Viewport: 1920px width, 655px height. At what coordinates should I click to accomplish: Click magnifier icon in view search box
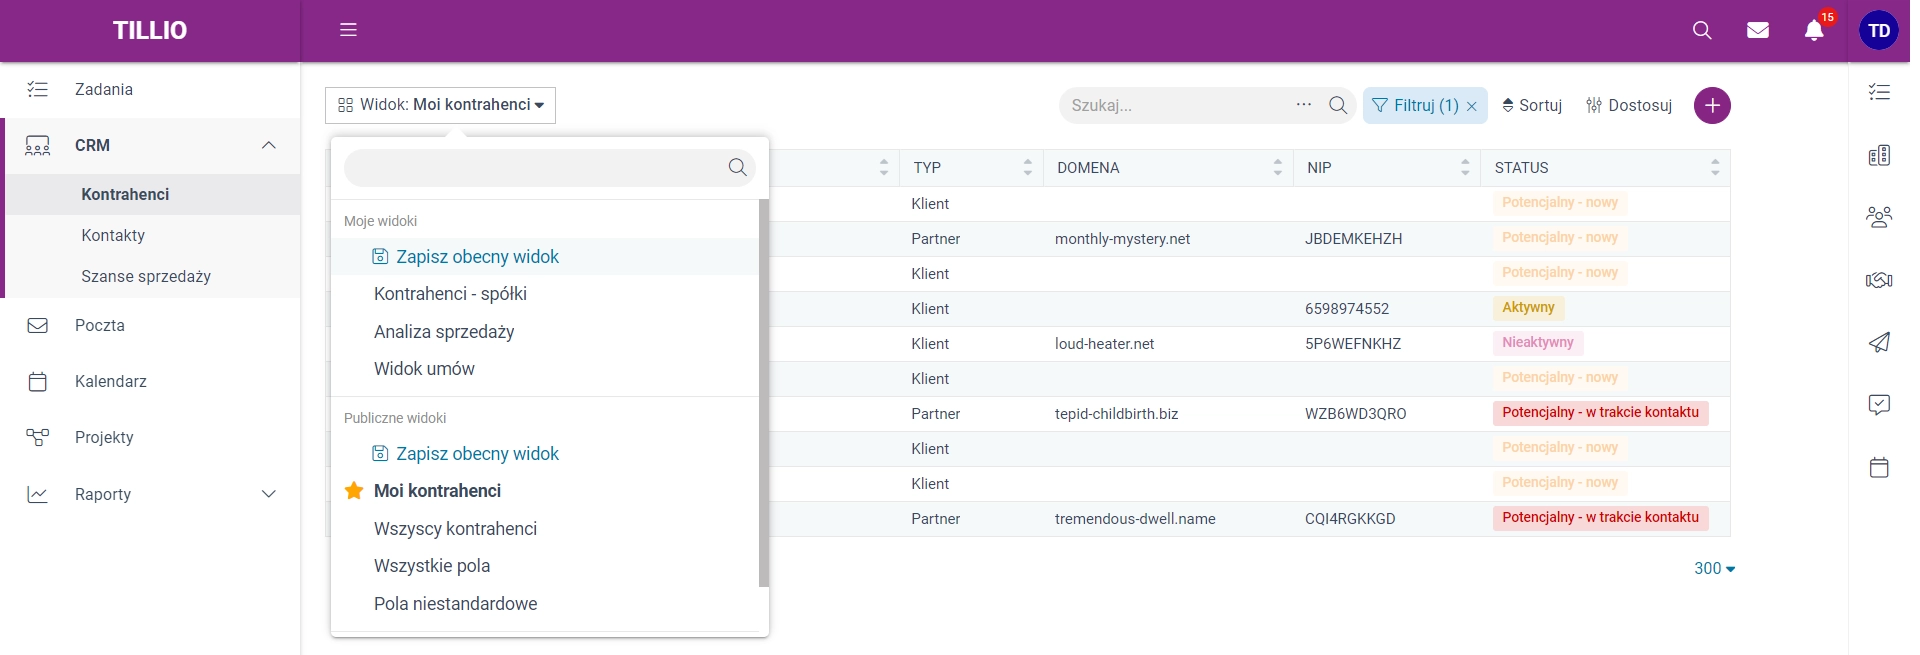coord(738,167)
